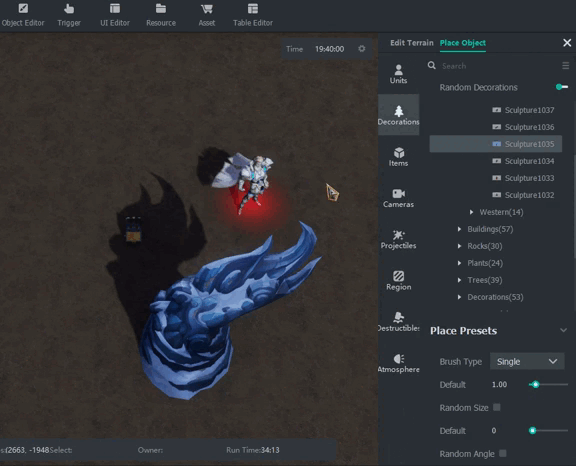Viewport: 576px width, 466px height.
Task: Click the default size value 1.00
Action: pos(499,384)
